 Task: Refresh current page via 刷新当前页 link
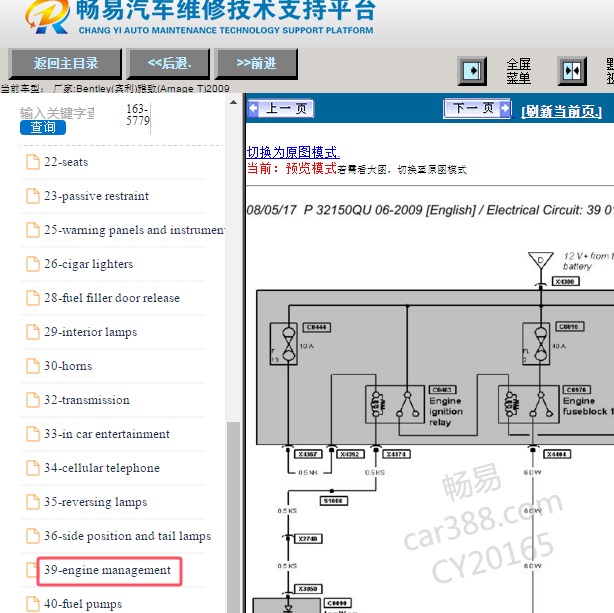561,112
